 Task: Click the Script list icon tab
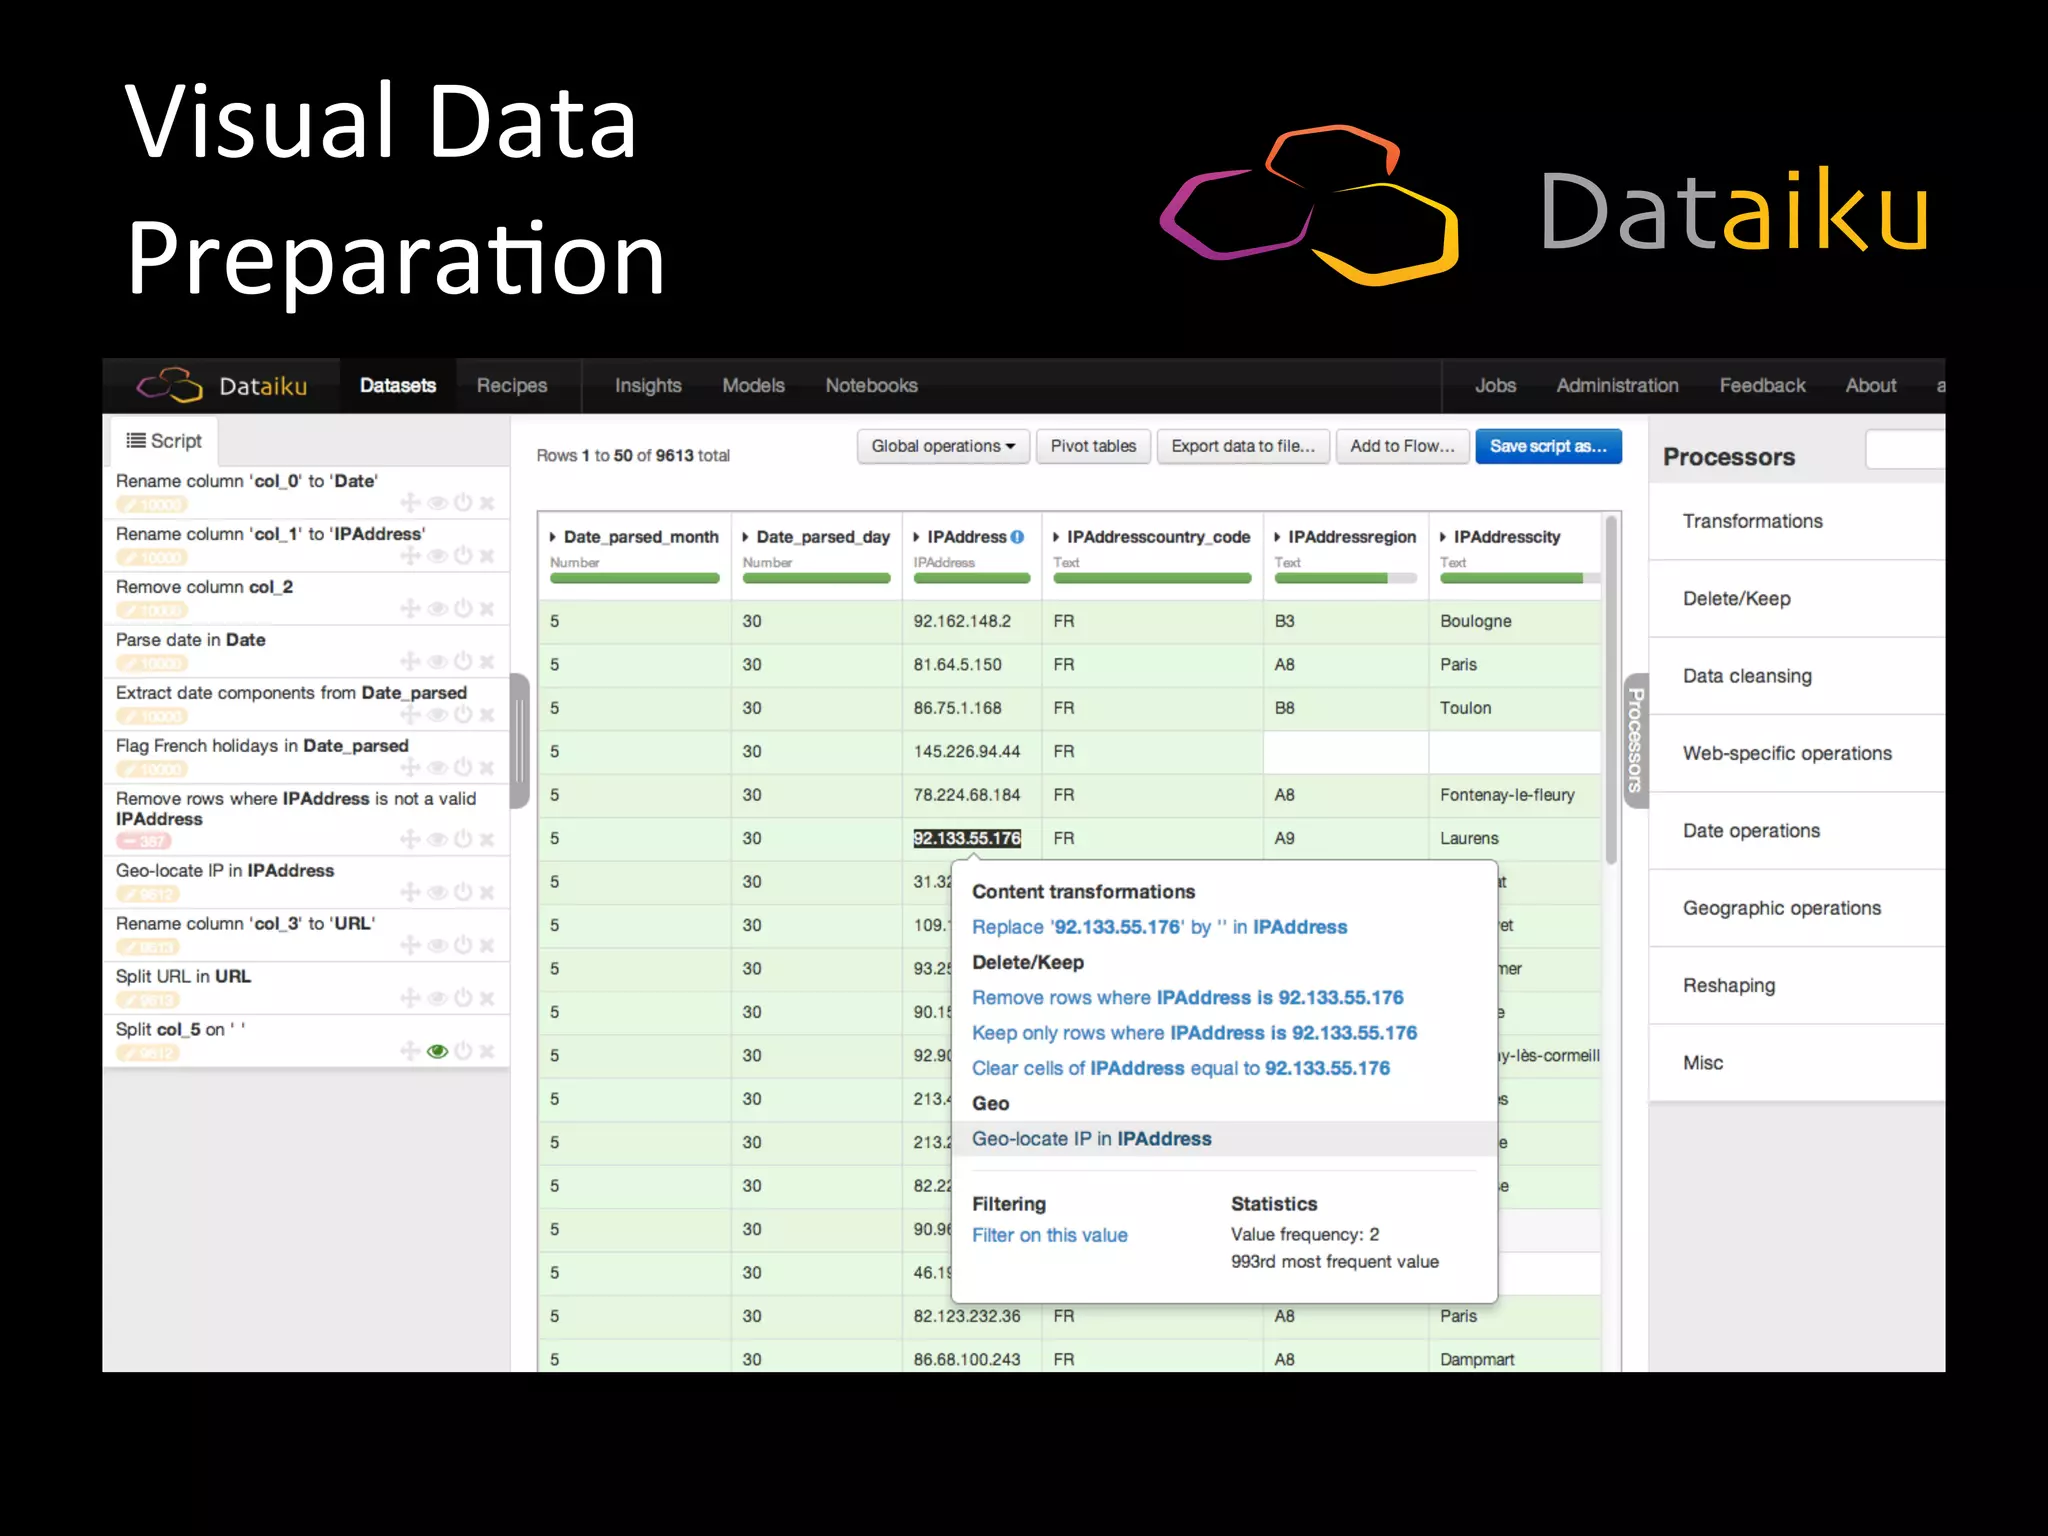tap(164, 441)
